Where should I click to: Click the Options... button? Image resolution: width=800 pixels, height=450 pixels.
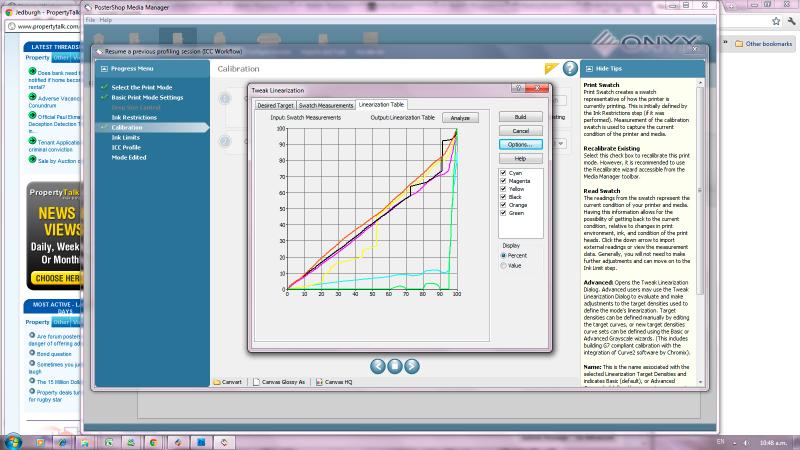point(520,144)
